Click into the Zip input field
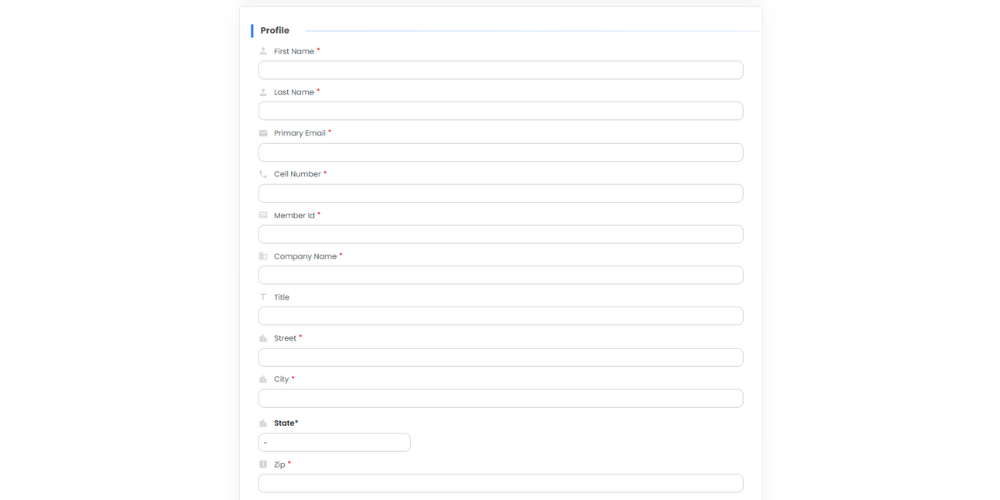This screenshot has height=500, width=1000. (x=500, y=483)
